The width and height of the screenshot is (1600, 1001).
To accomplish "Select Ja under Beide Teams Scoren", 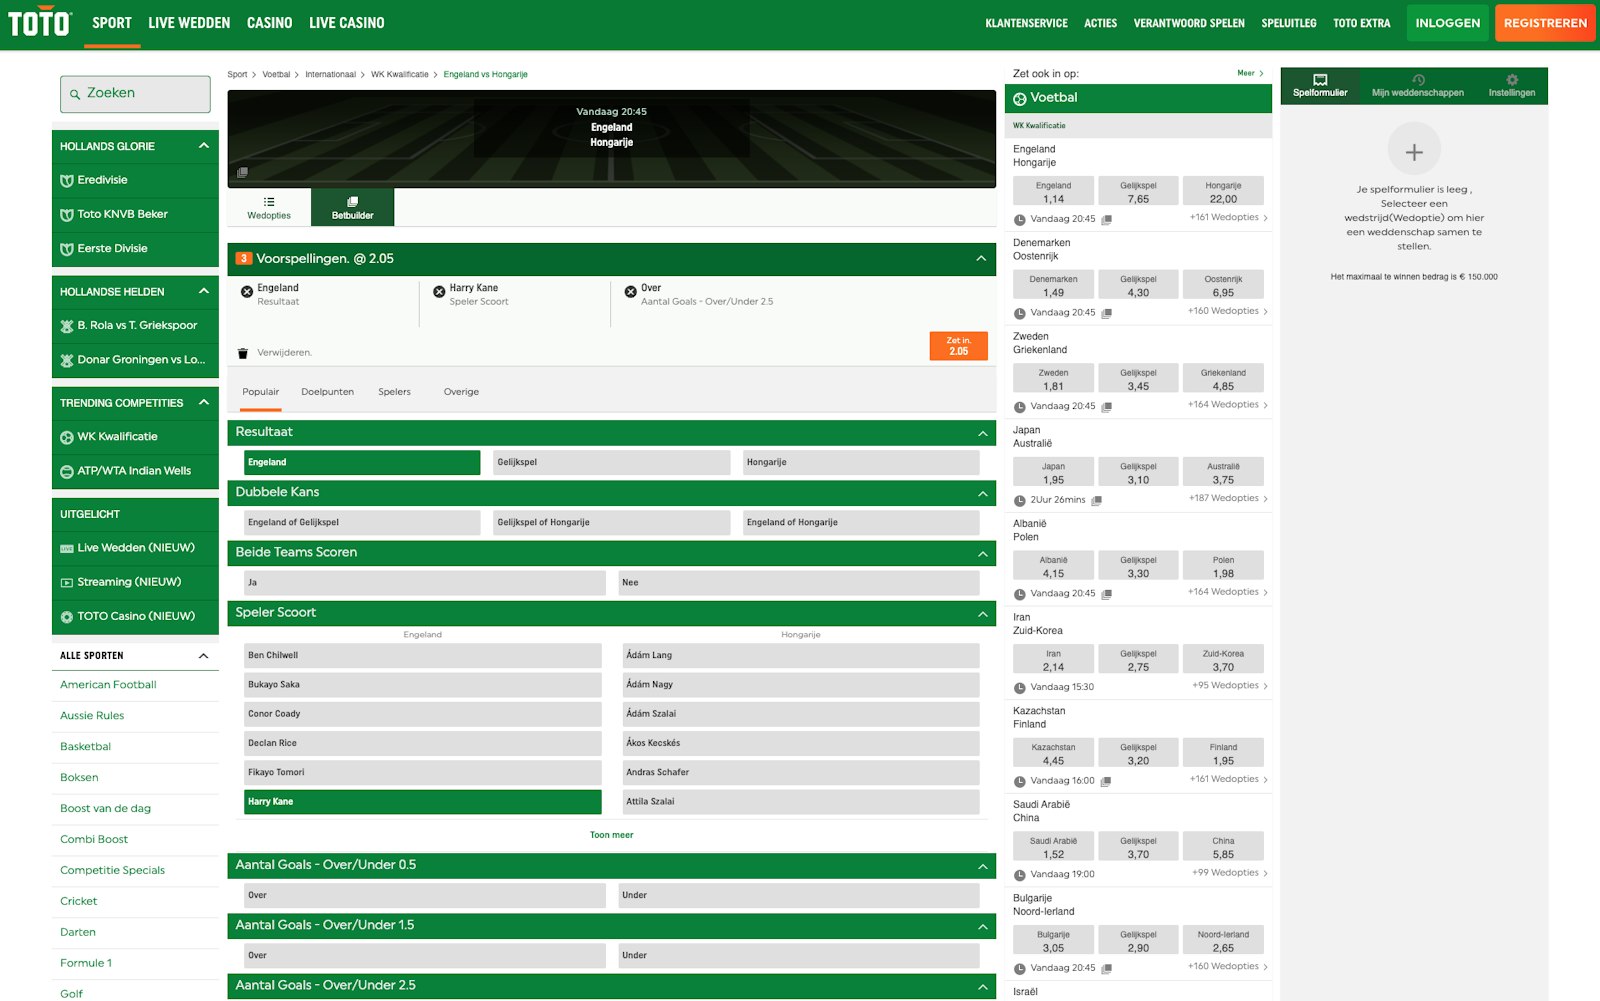I will tap(420, 582).
